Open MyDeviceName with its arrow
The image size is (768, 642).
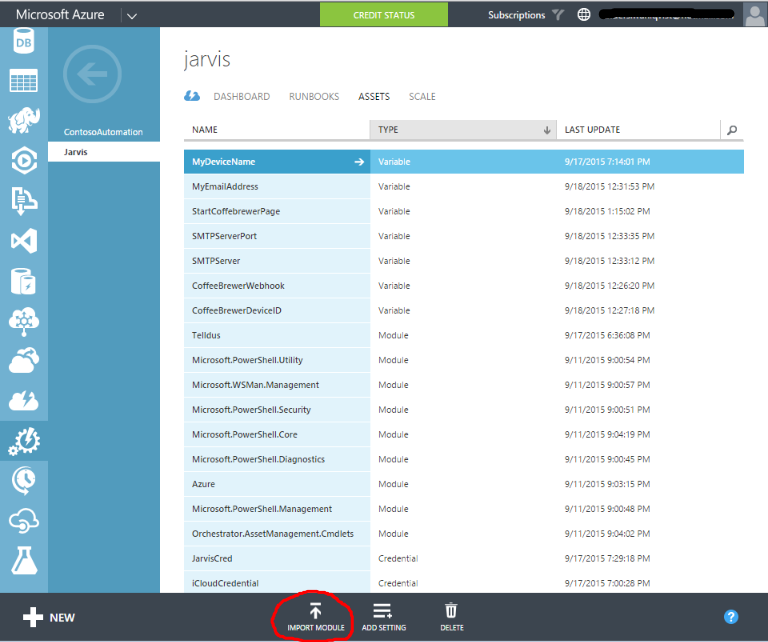[x=359, y=162]
